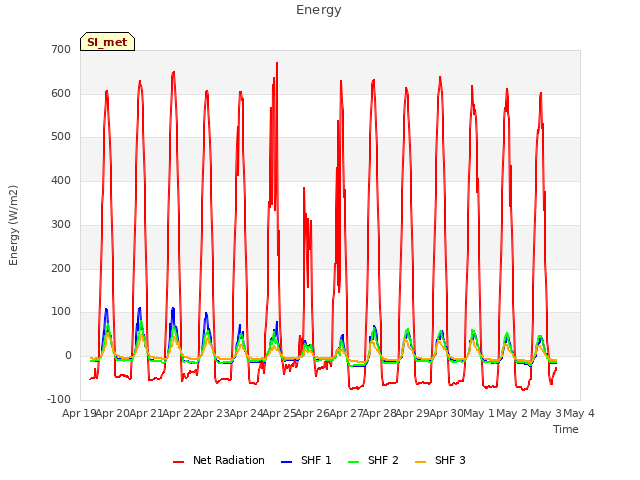Click the Apr 30 x-axis tick label
The height and width of the screenshot is (480, 640).
pyautogui.click(x=446, y=413)
